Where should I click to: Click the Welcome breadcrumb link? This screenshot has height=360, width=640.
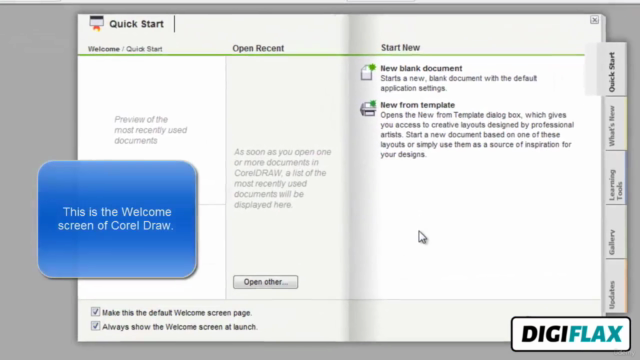pyautogui.click(x=104, y=49)
